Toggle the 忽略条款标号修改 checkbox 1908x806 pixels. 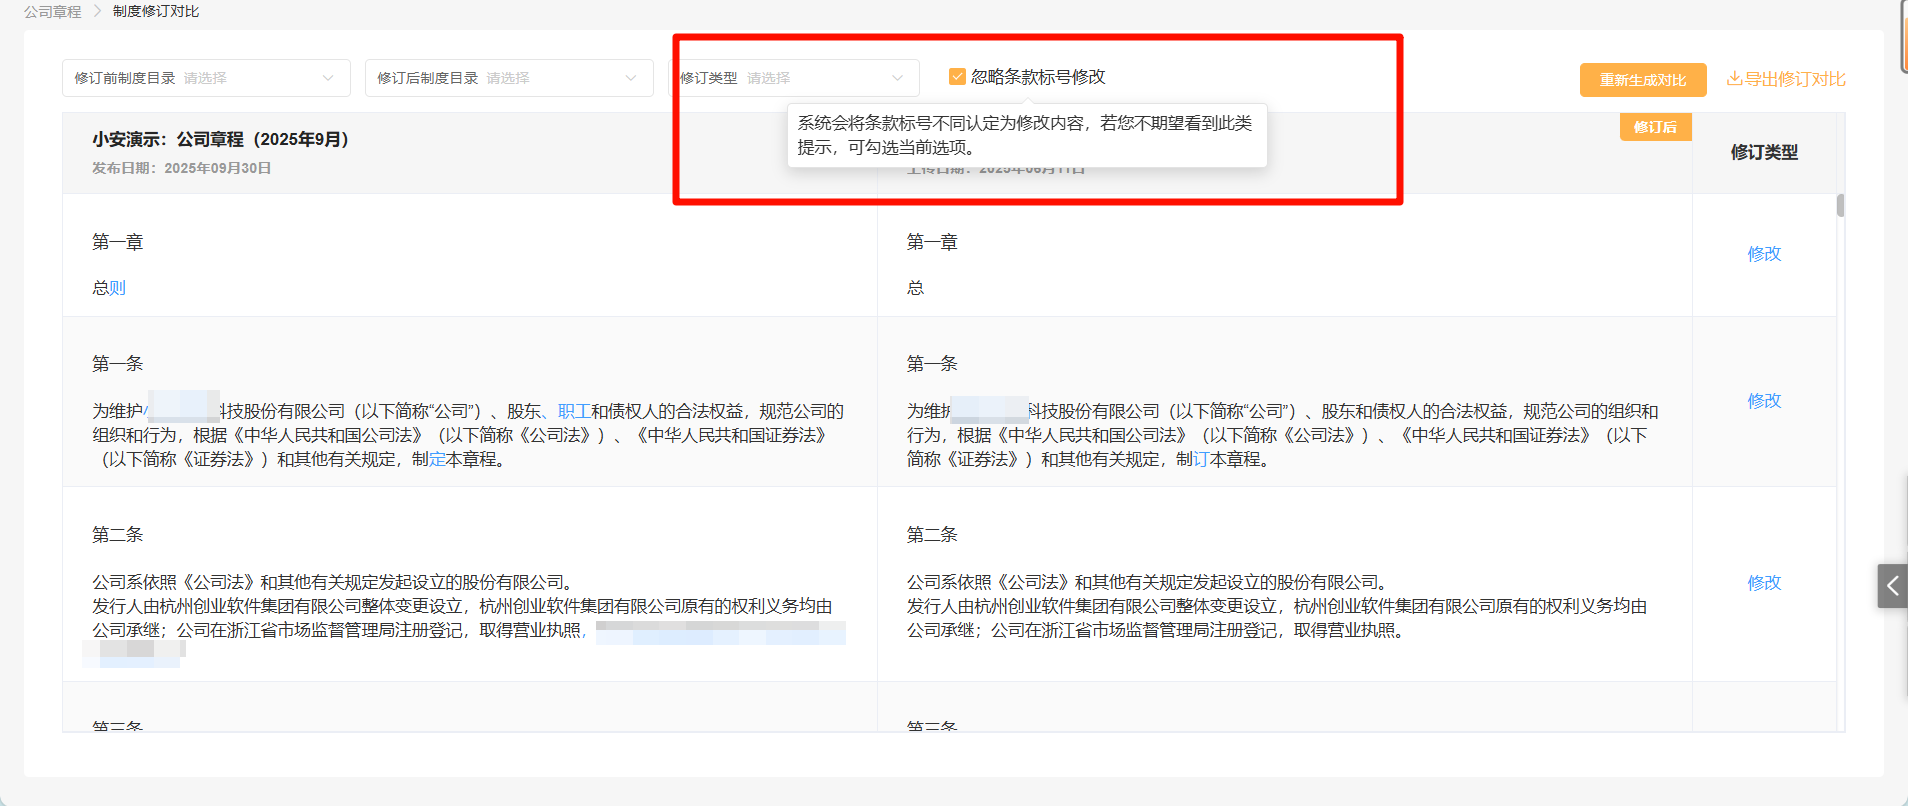[x=957, y=77]
